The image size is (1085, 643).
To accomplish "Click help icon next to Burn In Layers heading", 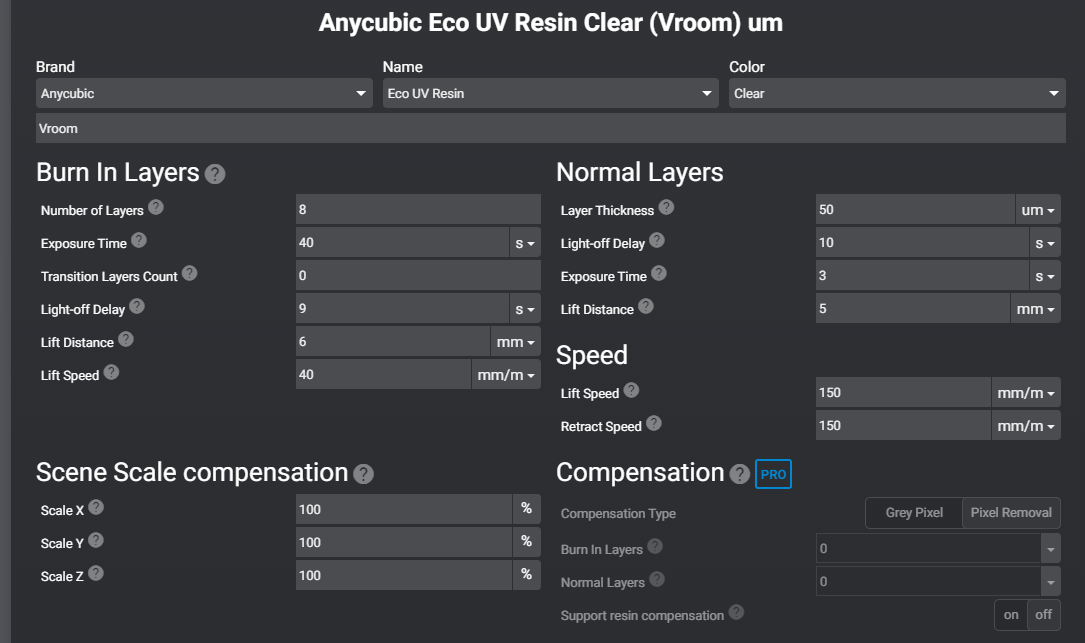I will 215,174.
